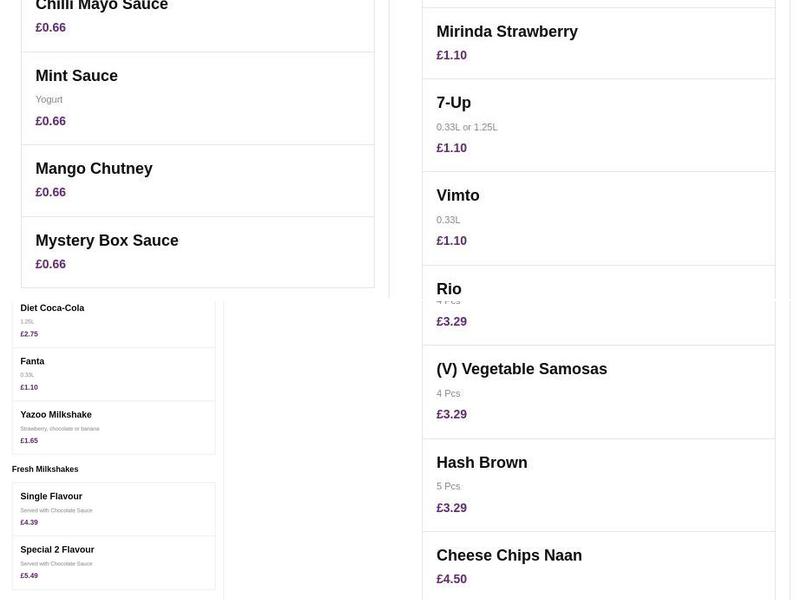Choose the Mango Chutney sauce
The image size is (800, 600).
[x=93, y=168]
